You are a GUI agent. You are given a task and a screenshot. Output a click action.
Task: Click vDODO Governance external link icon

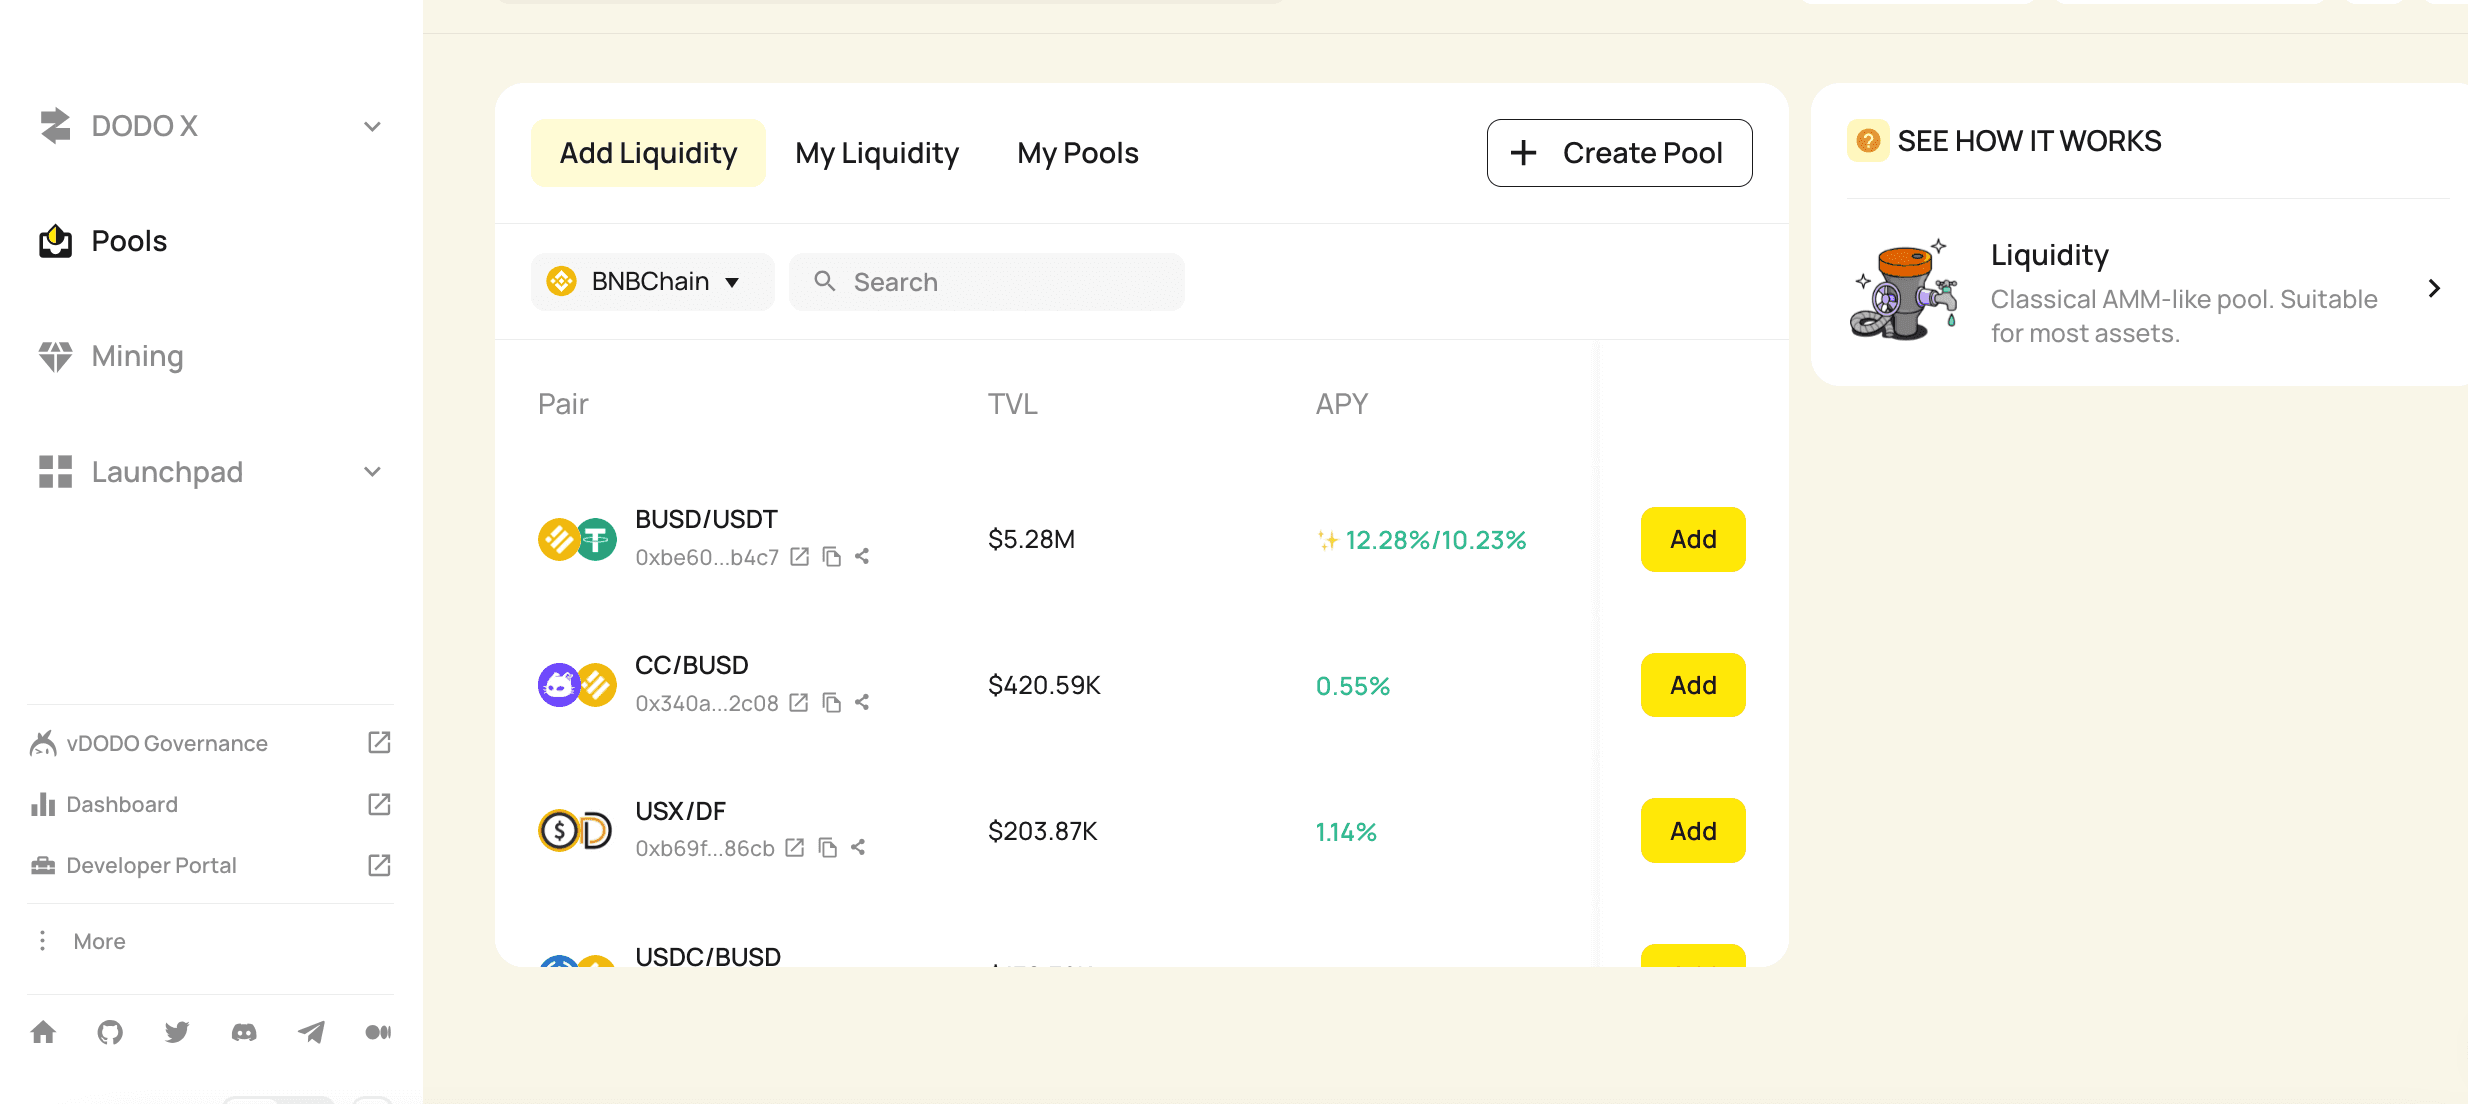pyautogui.click(x=379, y=742)
